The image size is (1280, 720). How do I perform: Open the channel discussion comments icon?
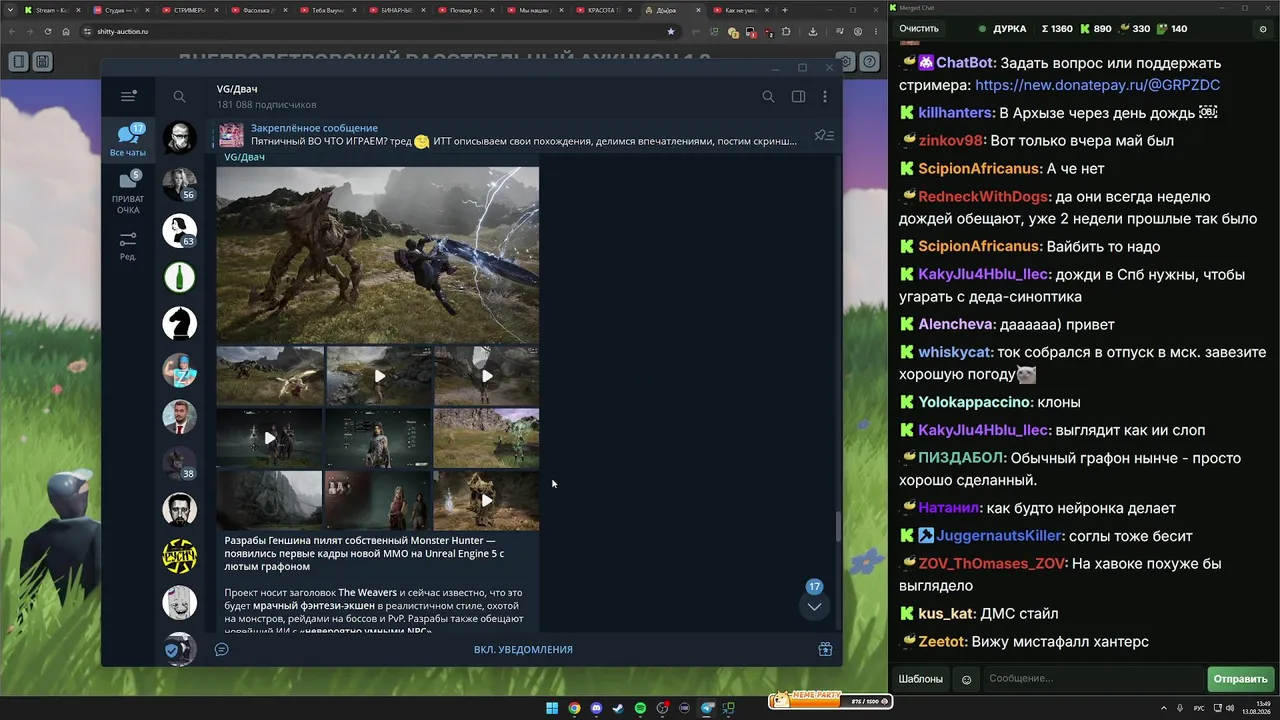coord(222,649)
